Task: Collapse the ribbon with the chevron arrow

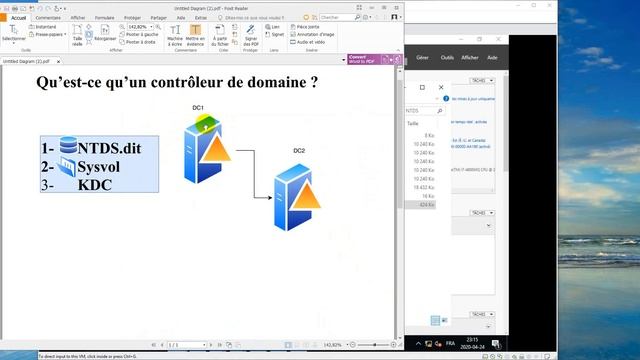Action: click(x=398, y=50)
